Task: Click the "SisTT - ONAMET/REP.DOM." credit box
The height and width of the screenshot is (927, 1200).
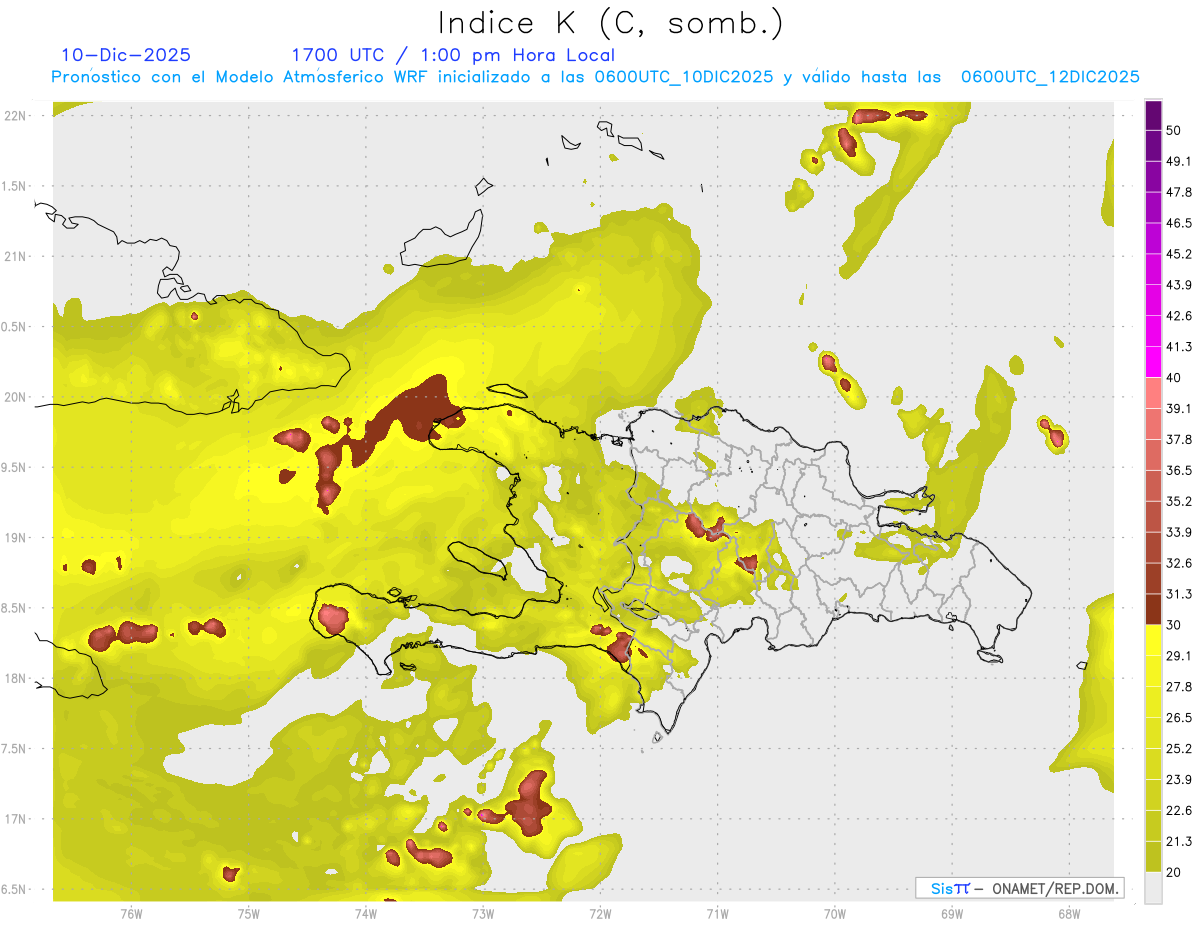Action: click(x=1019, y=888)
